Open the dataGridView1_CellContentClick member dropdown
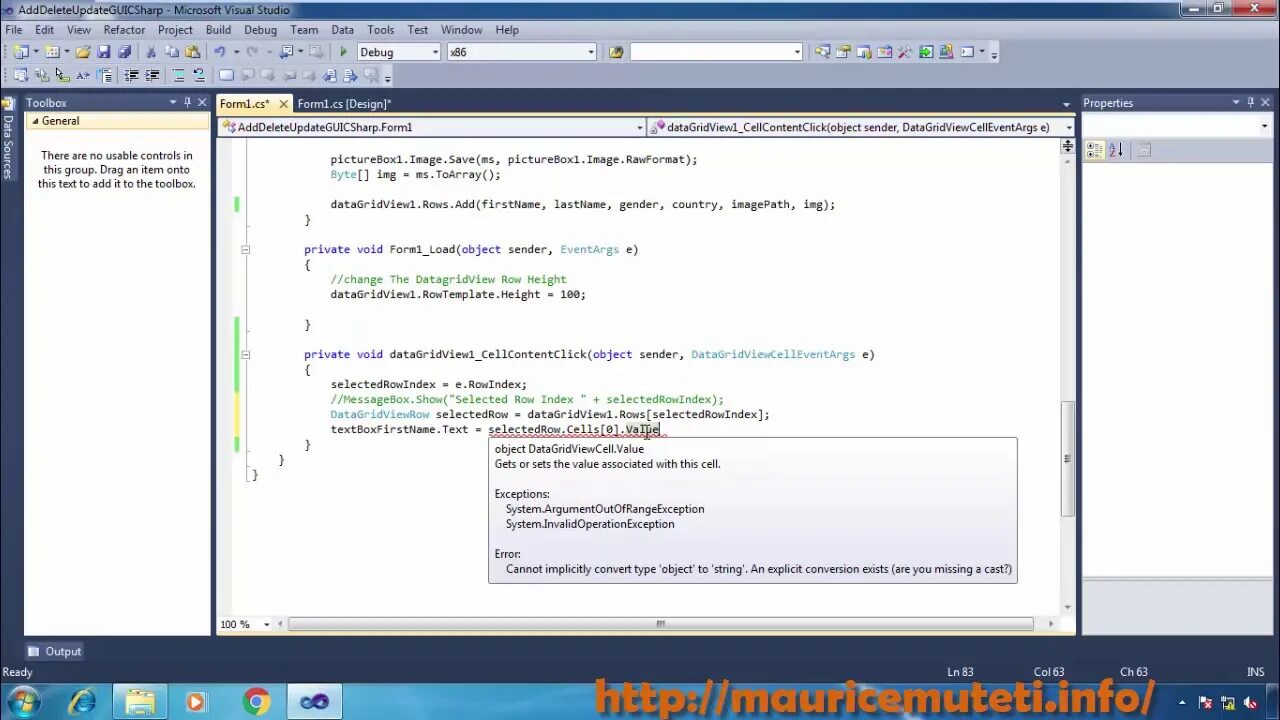Viewport: 1280px width, 720px height. coord(1068,127)
